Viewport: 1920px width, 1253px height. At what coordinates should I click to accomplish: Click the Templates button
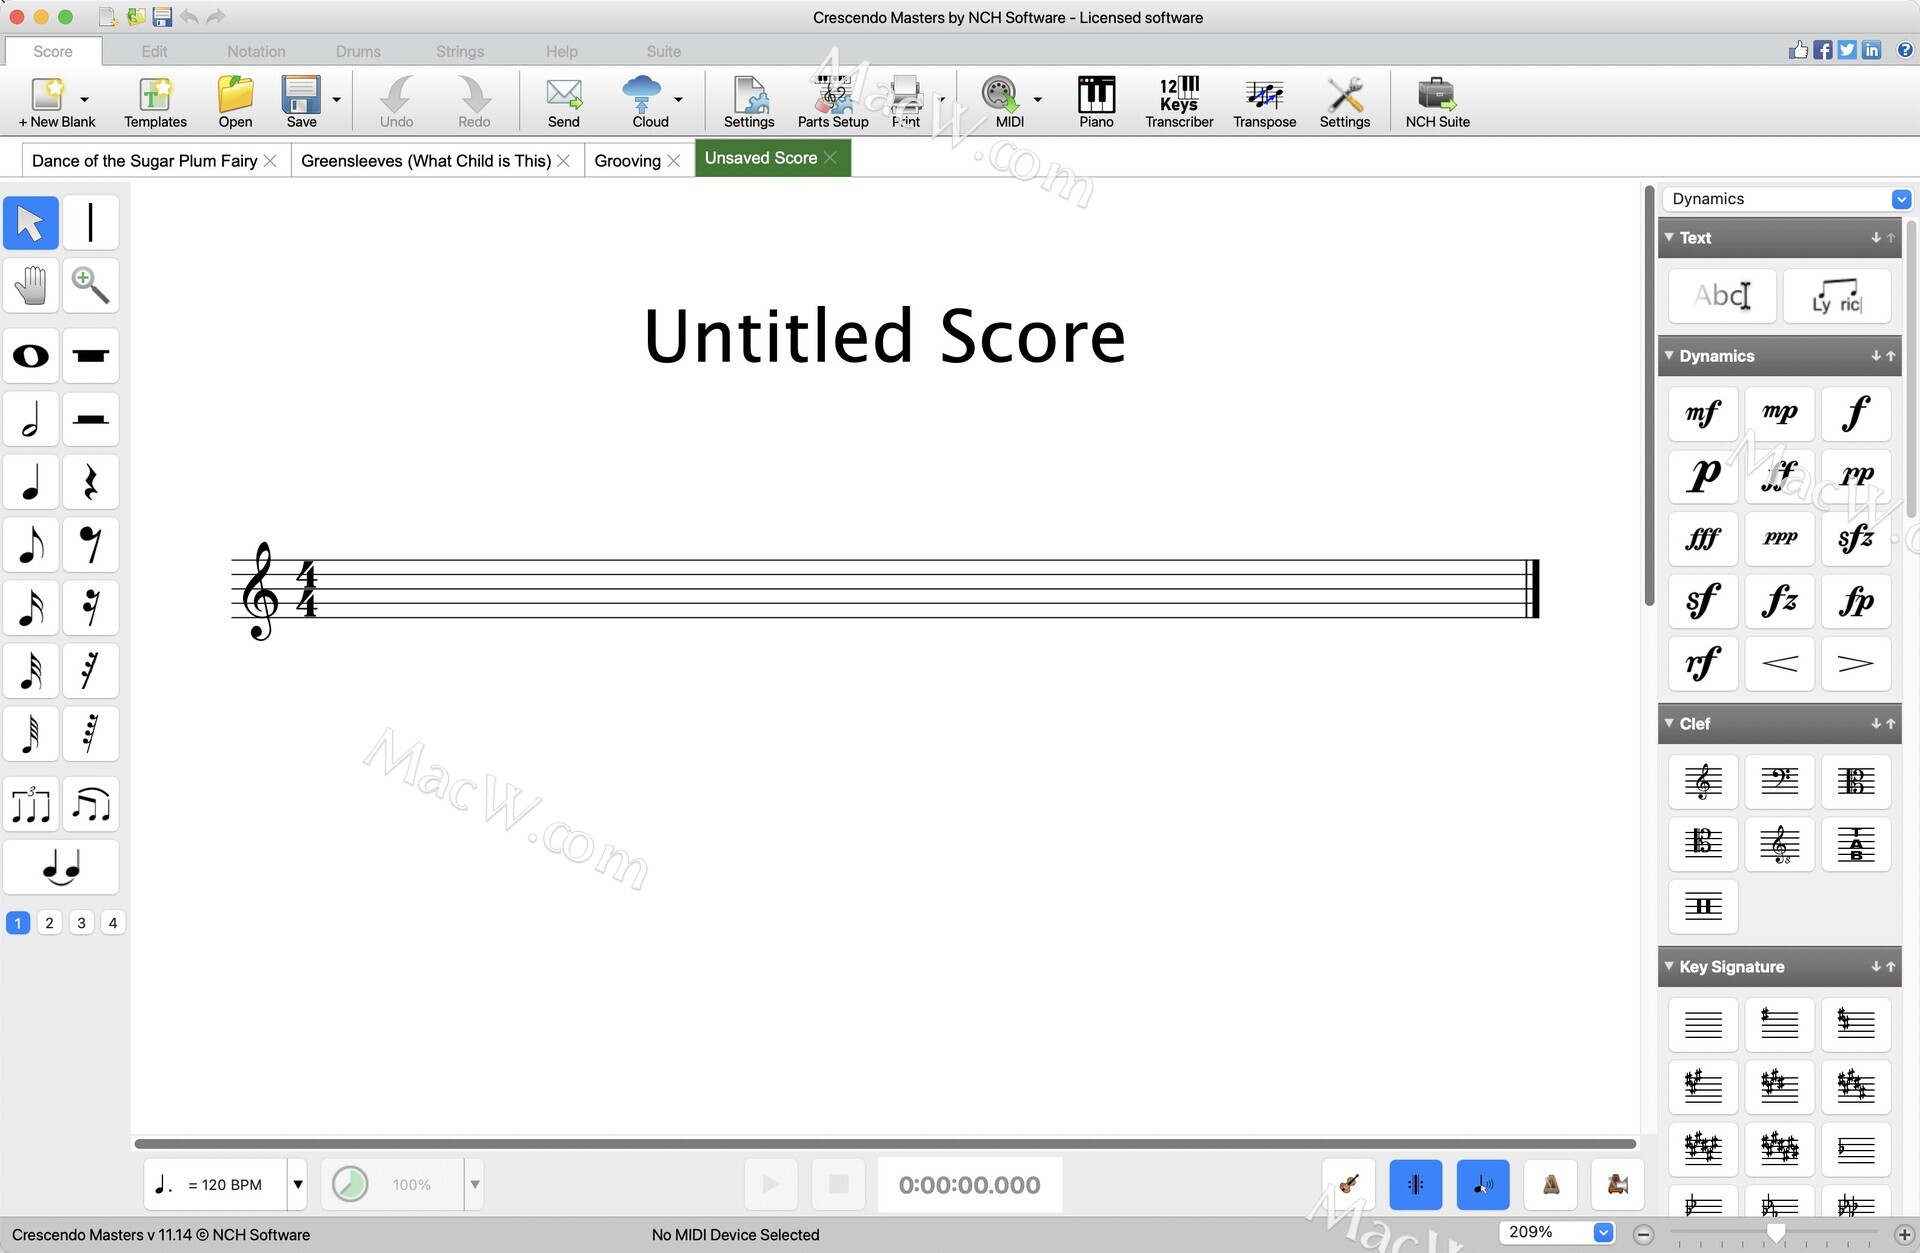coord(155,102)
